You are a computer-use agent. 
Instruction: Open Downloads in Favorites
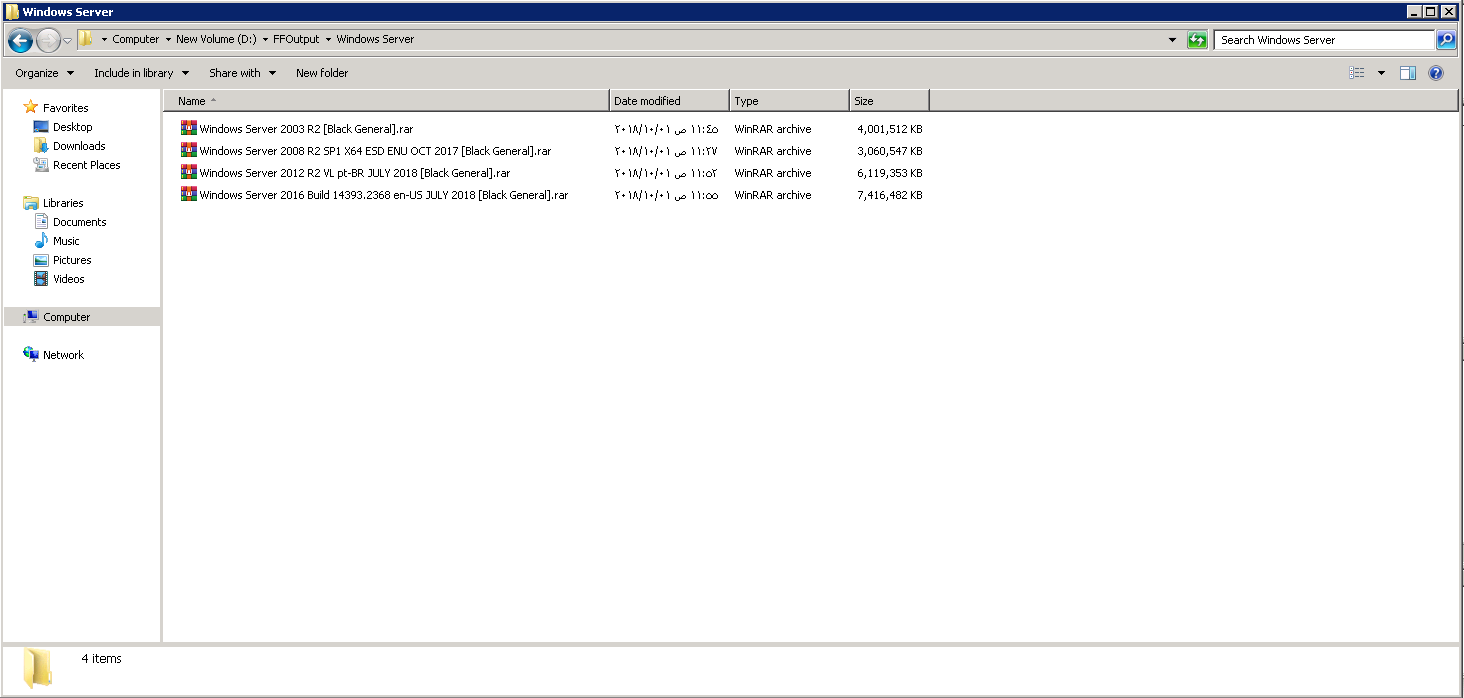[79, 146]
